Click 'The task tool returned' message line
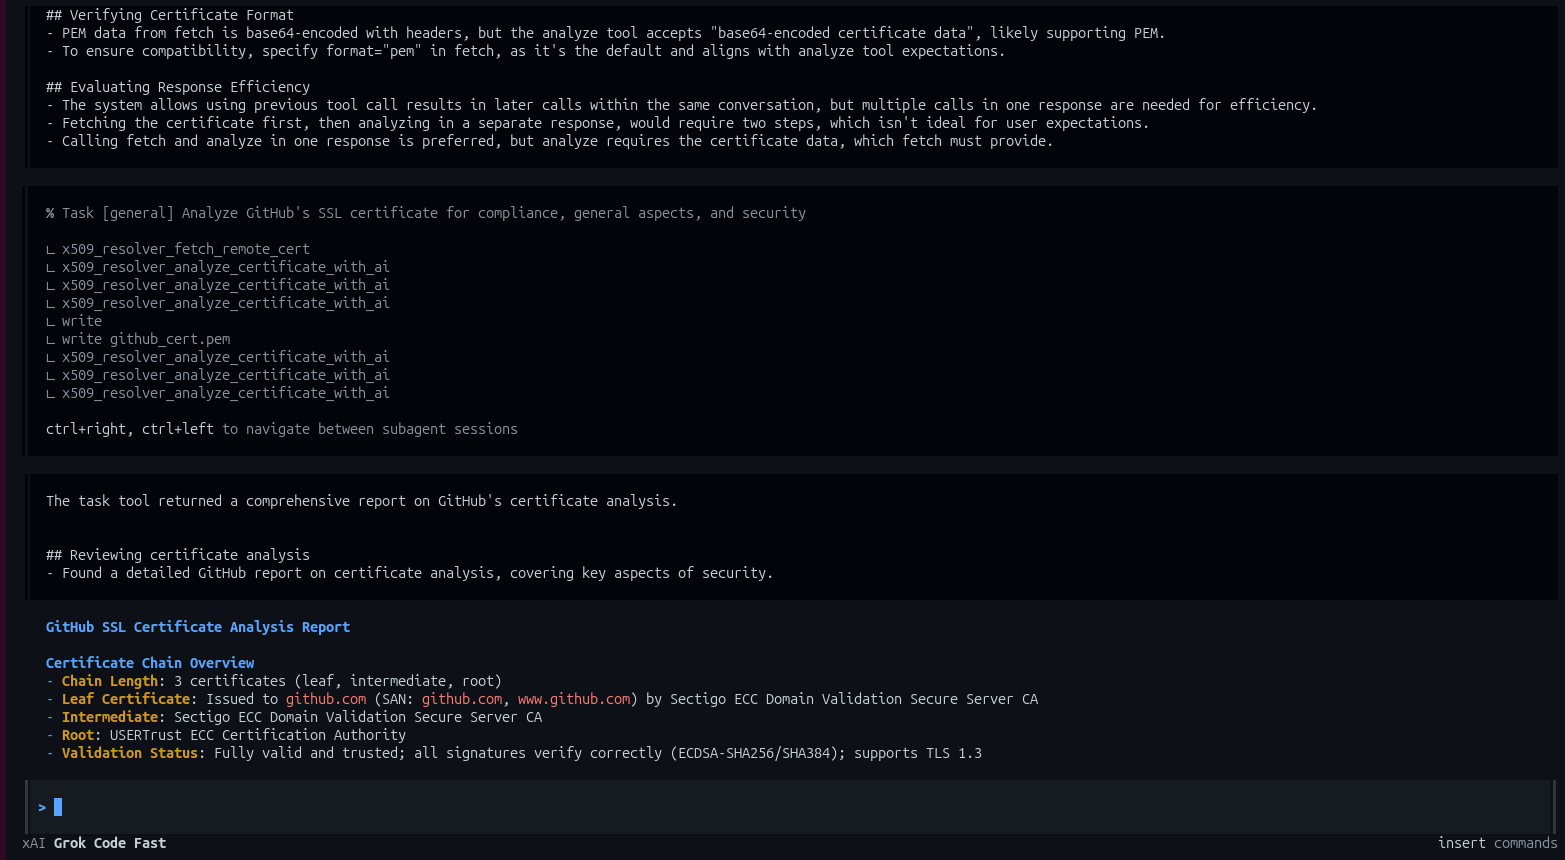 click(362, 501)
